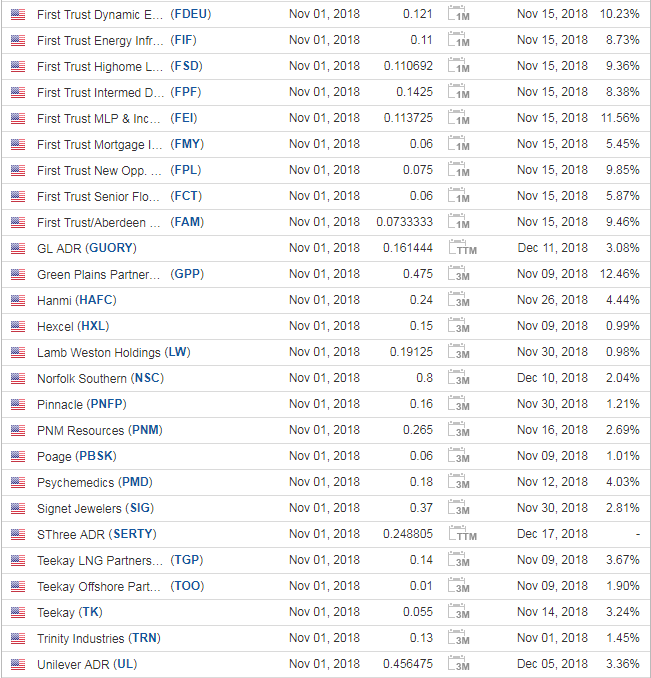Click the TTM calendar icon for GUORY
The image size is (651, 678).
[x=463, y=248]
